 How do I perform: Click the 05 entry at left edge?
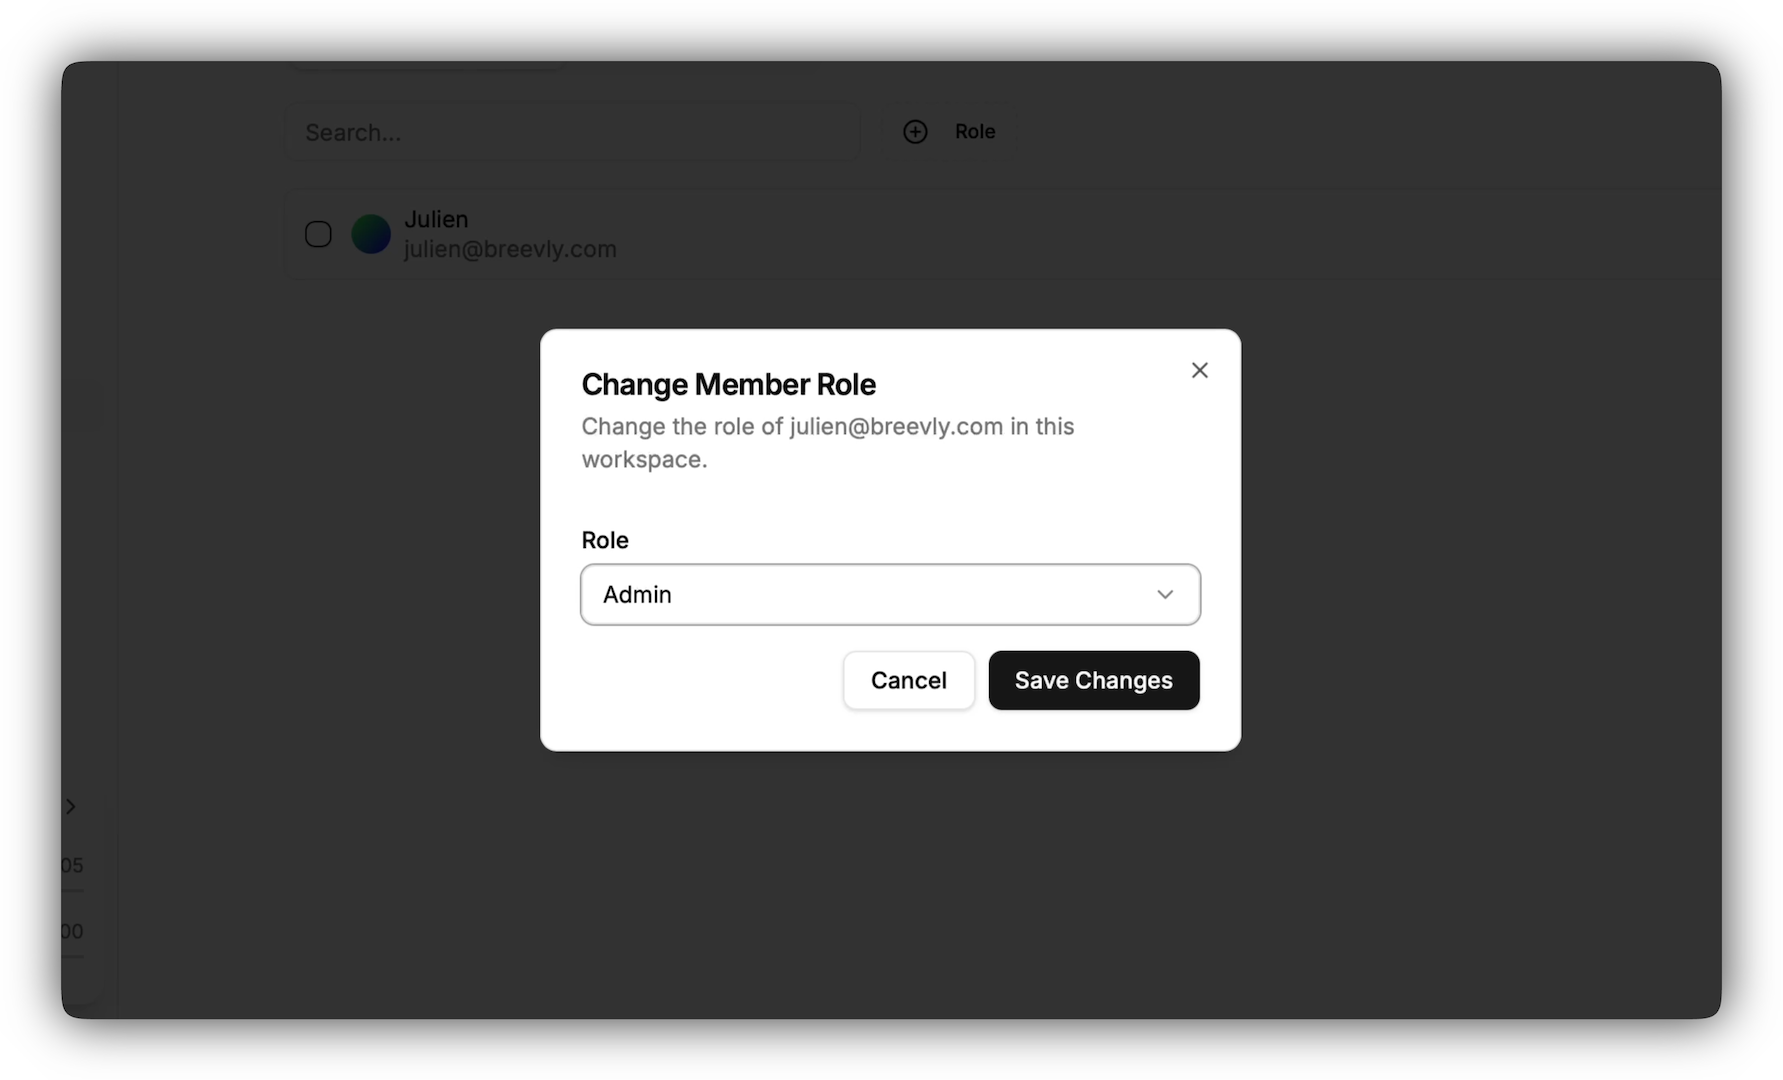point(72,865)
